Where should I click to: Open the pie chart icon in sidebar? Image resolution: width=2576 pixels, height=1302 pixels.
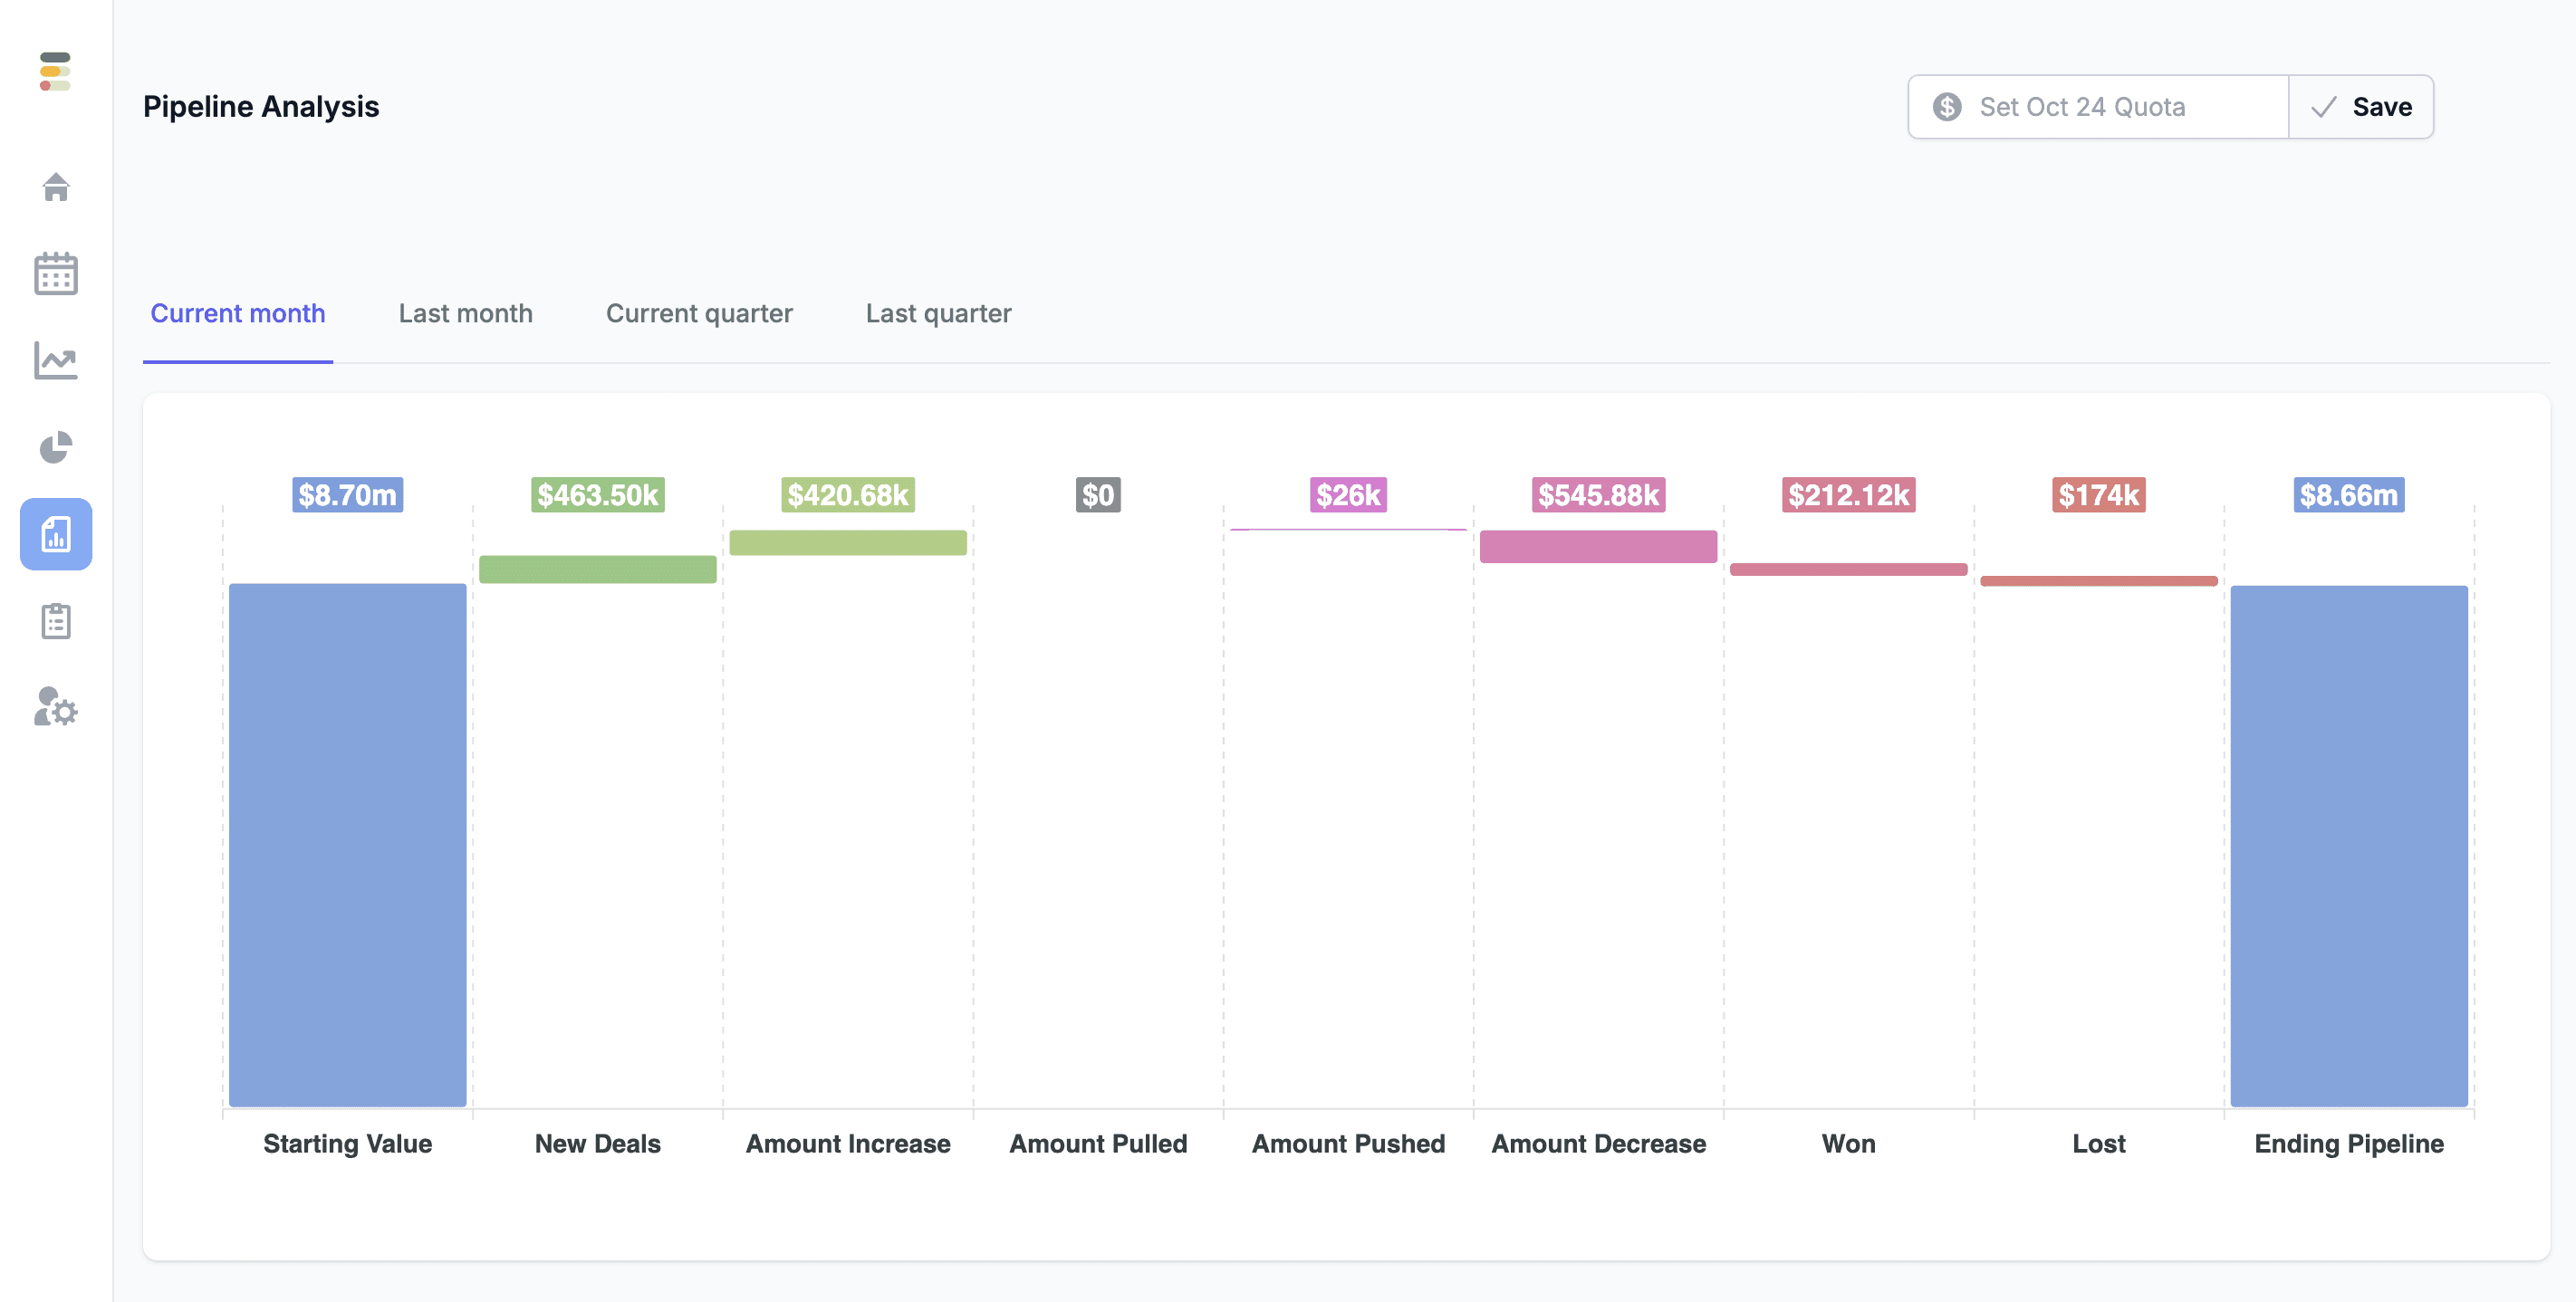pyautogui.click(x=56, y=447)
